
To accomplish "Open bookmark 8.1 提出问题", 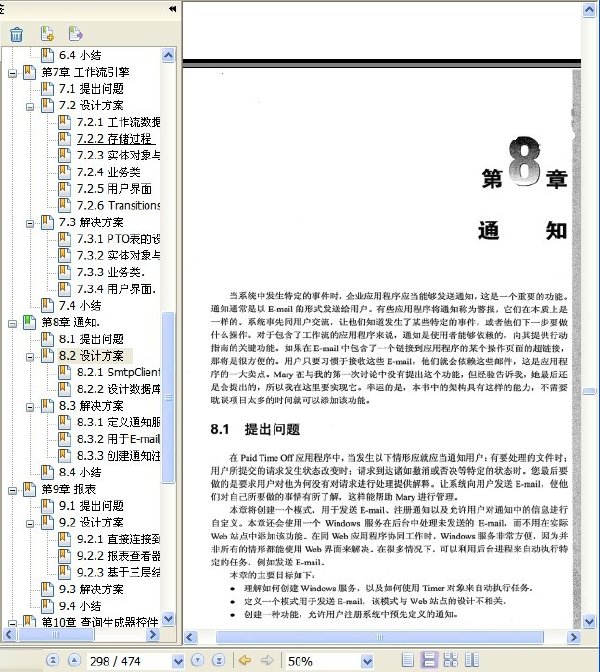I will click(x=91, y=339).
